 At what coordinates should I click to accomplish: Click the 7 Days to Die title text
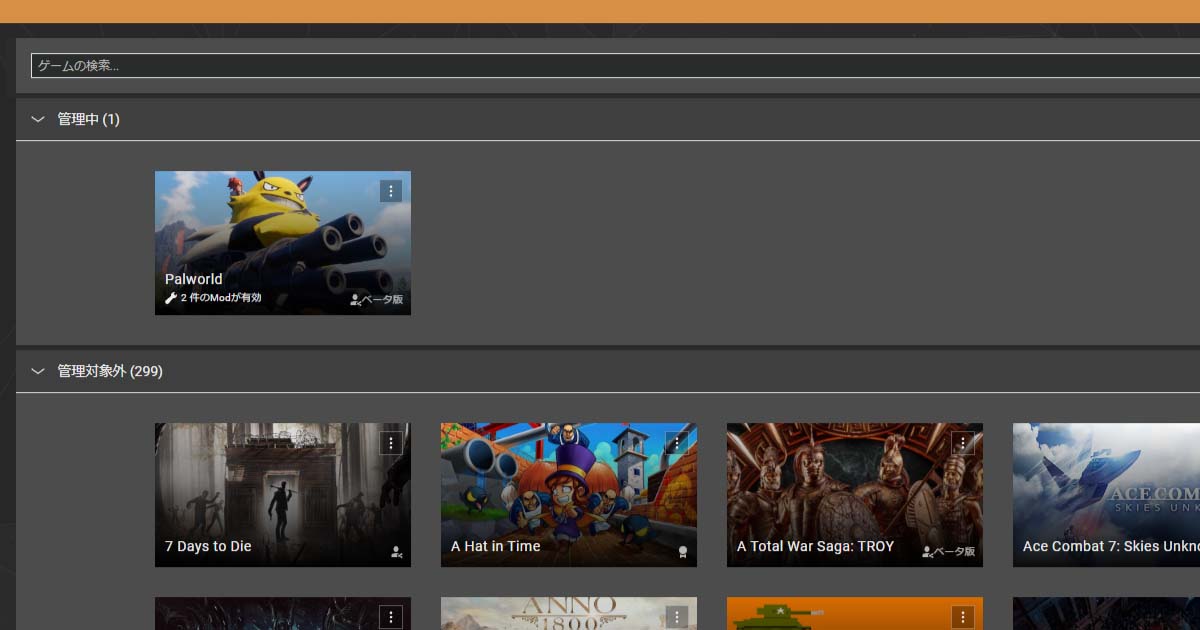[208, 546]
